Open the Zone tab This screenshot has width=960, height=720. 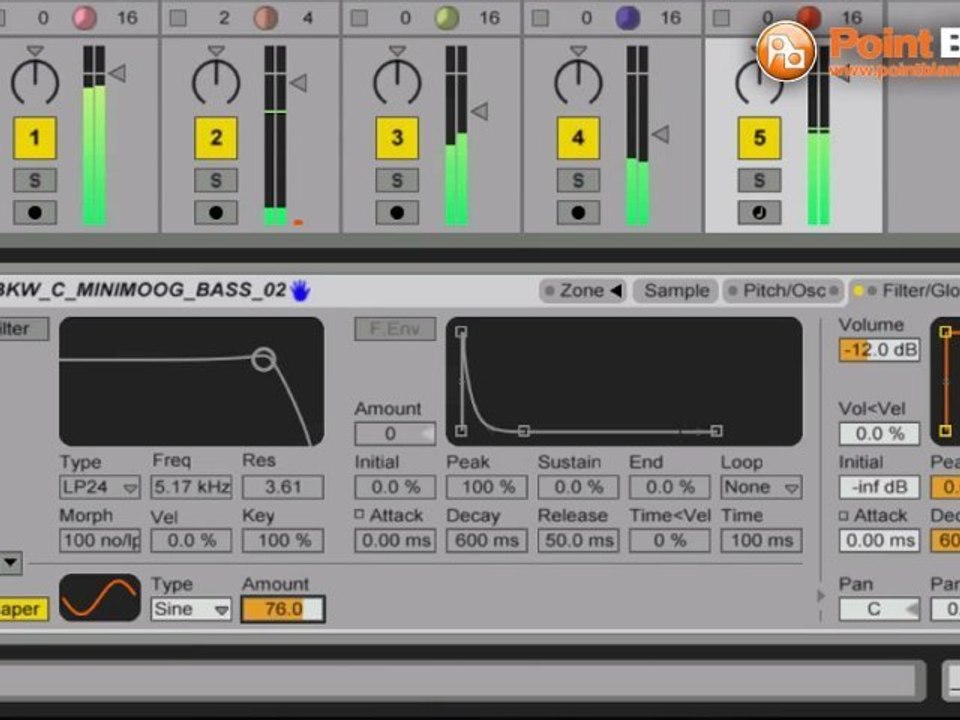[583, 291]
